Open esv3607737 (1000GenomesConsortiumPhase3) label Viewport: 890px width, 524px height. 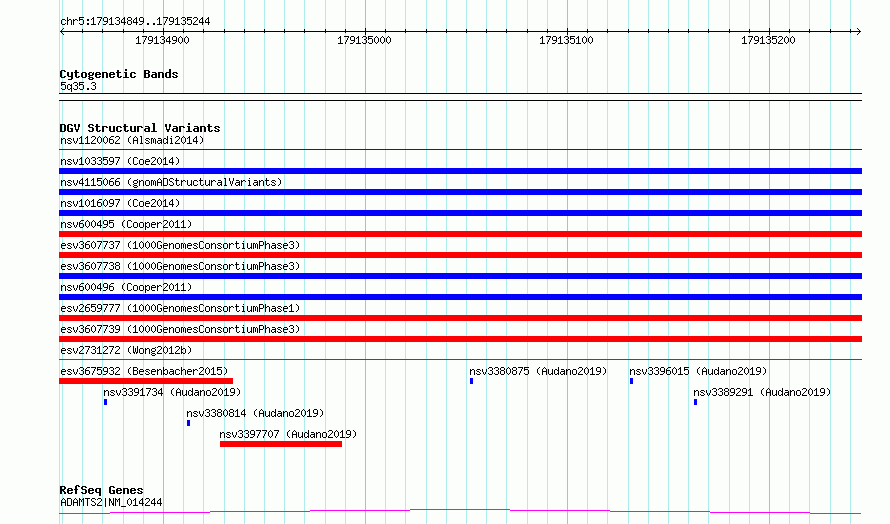[x=180, y=245]
